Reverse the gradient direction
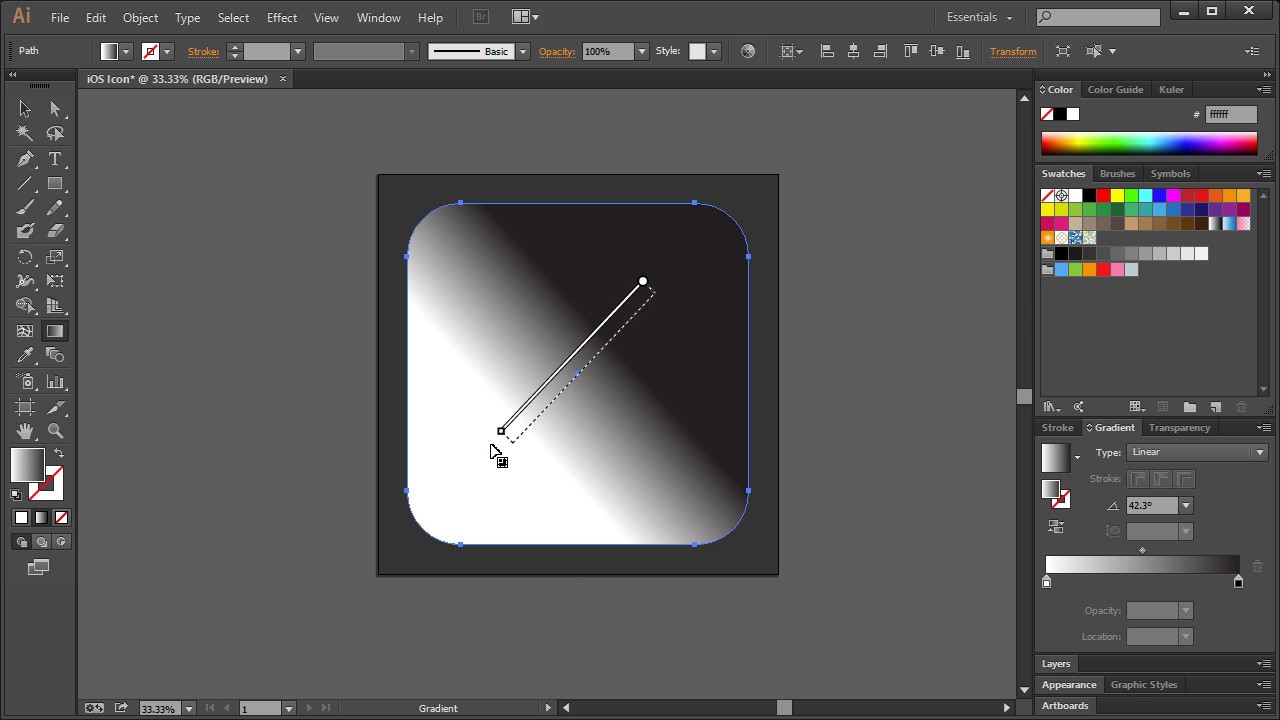Viewport: 1280px width, 720px height. pos(1056,527)
